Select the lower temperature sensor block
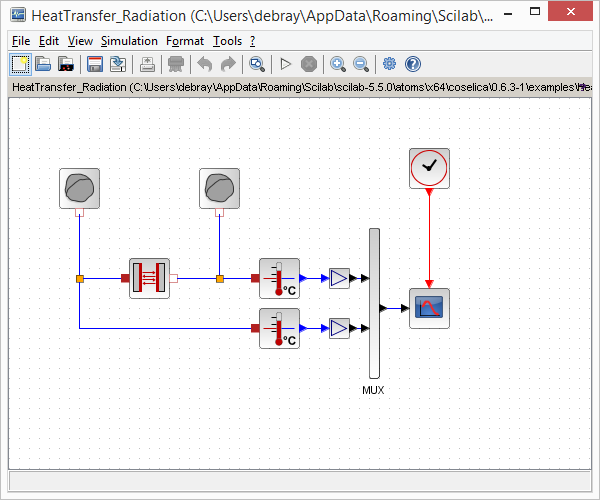 pyautogui.click(x=279, y=328)
